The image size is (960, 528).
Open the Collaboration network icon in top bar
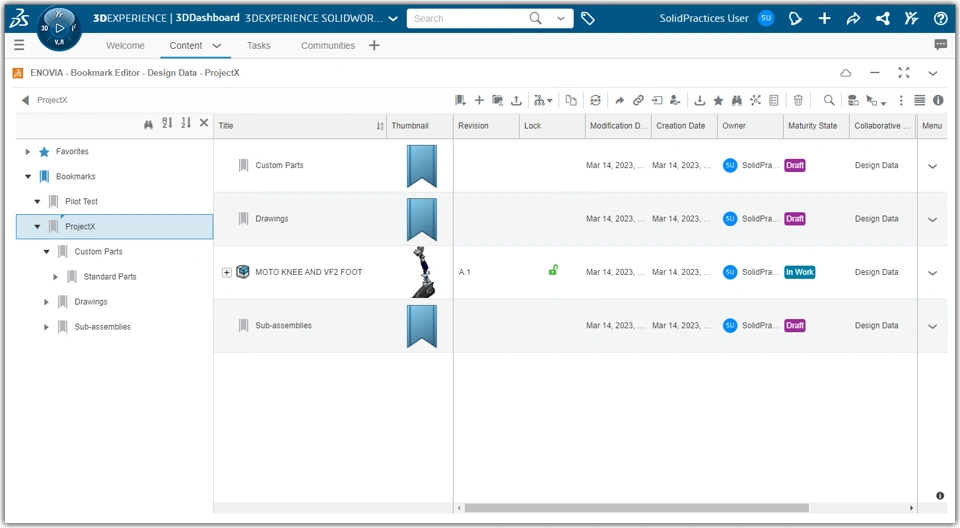pyautogui.click(x=882, y=18)
